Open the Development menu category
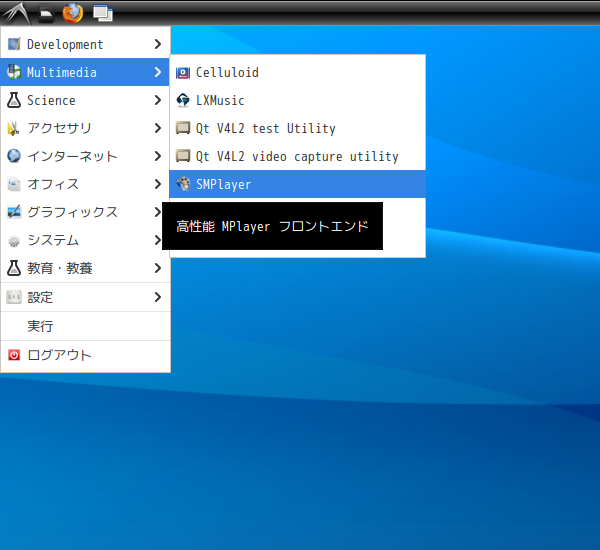This screenshot has width=600, height=550. coord(85,44)
